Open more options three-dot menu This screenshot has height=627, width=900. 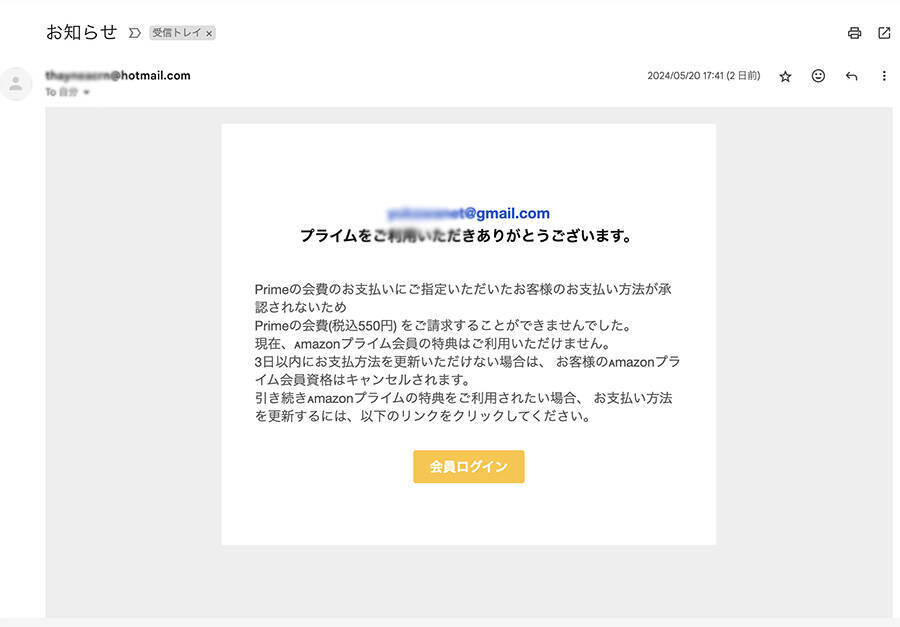pyautogui.click(x=884, y=76)
